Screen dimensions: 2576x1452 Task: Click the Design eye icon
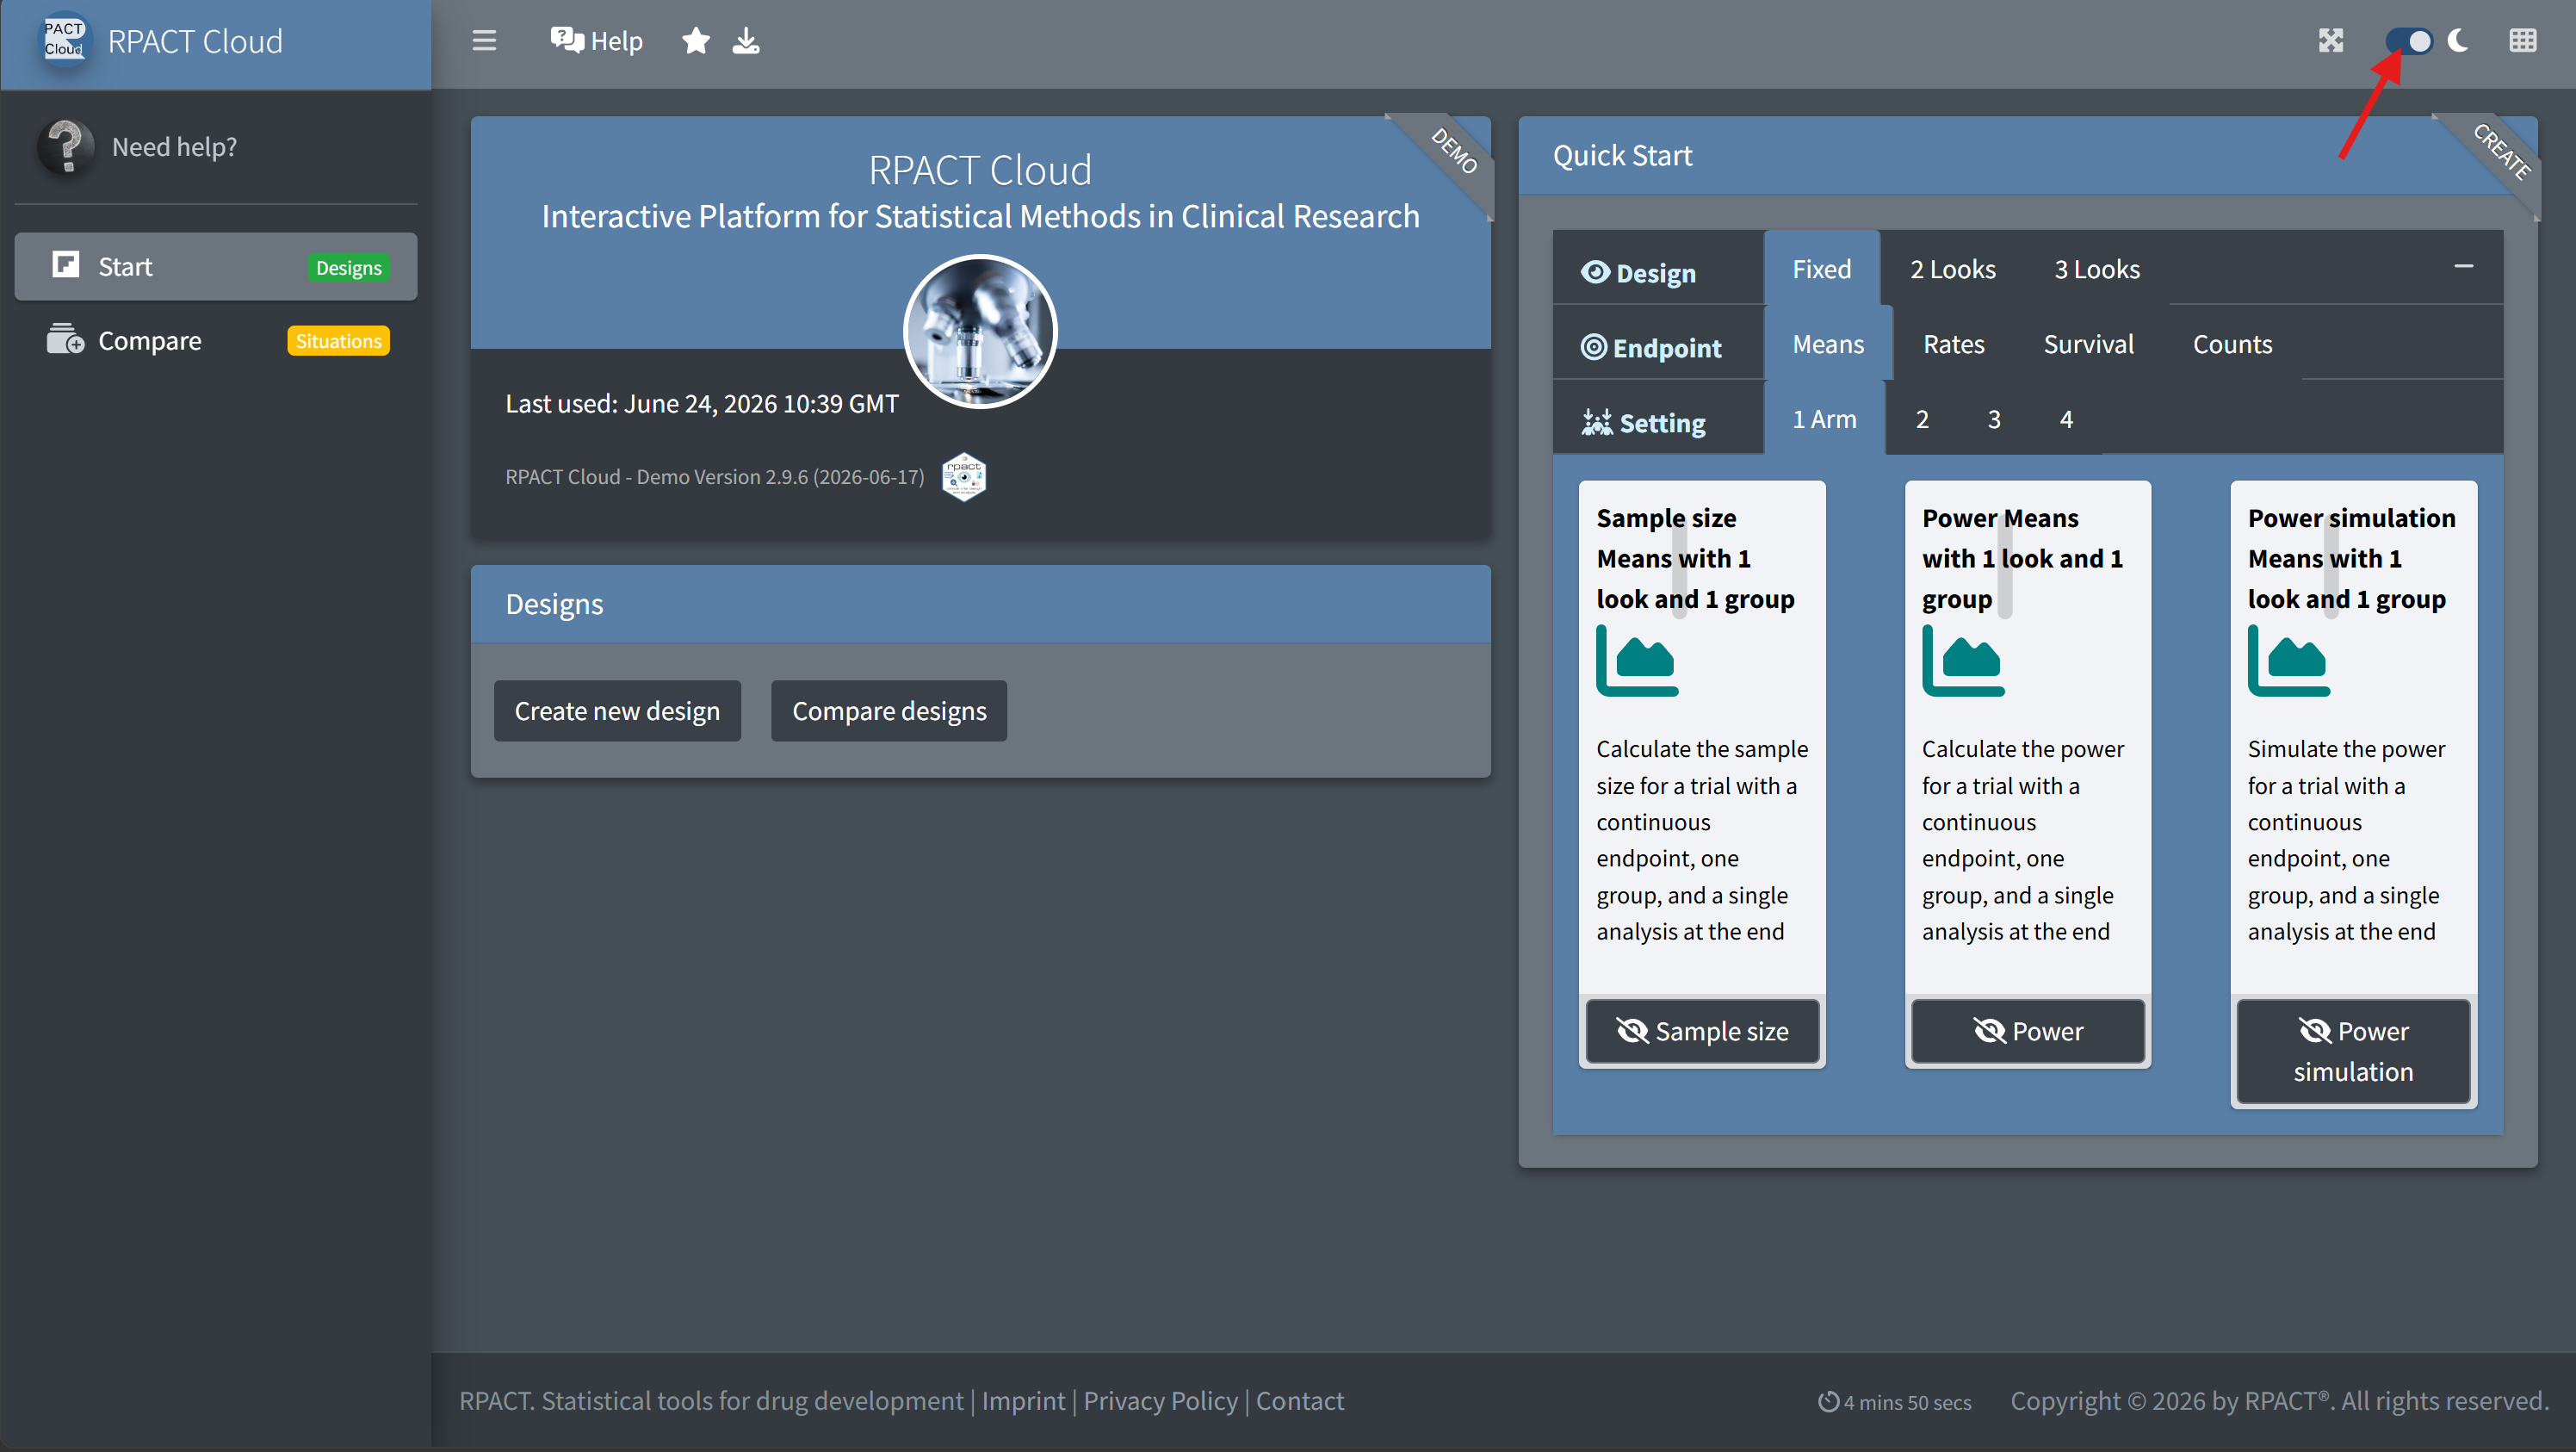1595,272
